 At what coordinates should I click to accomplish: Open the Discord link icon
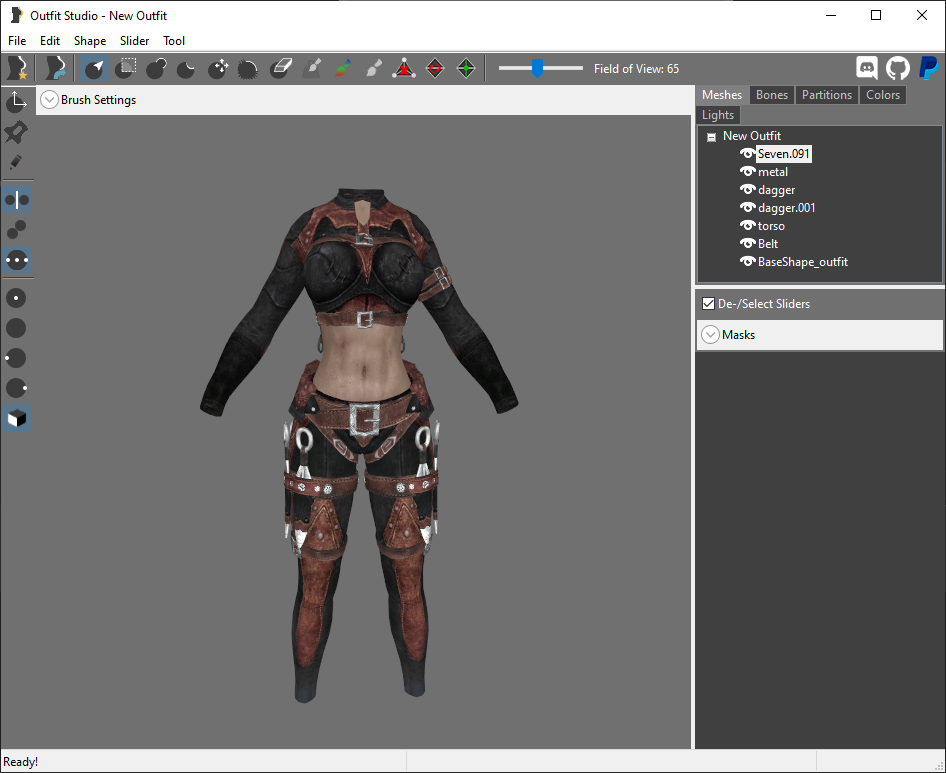pos(866,68)
